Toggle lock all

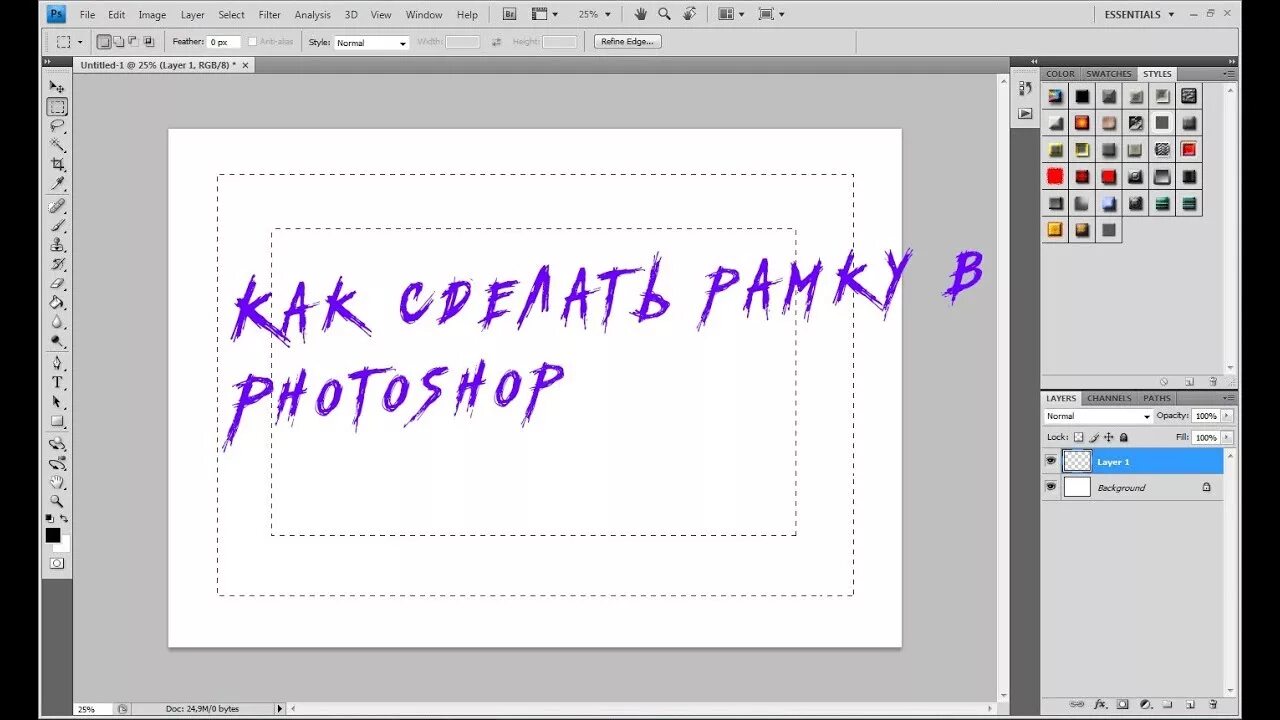(1124, 437)
